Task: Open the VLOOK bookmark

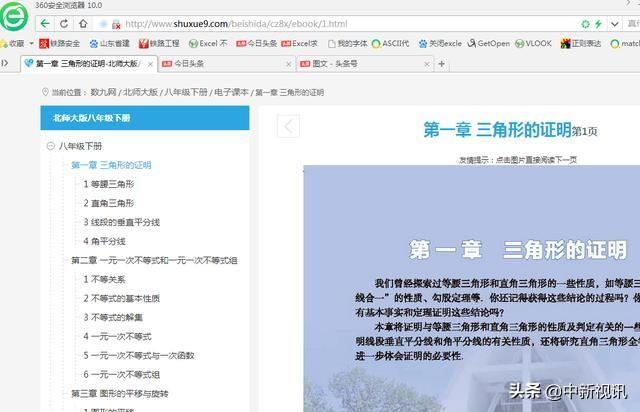Action: [x=533, y=43]
